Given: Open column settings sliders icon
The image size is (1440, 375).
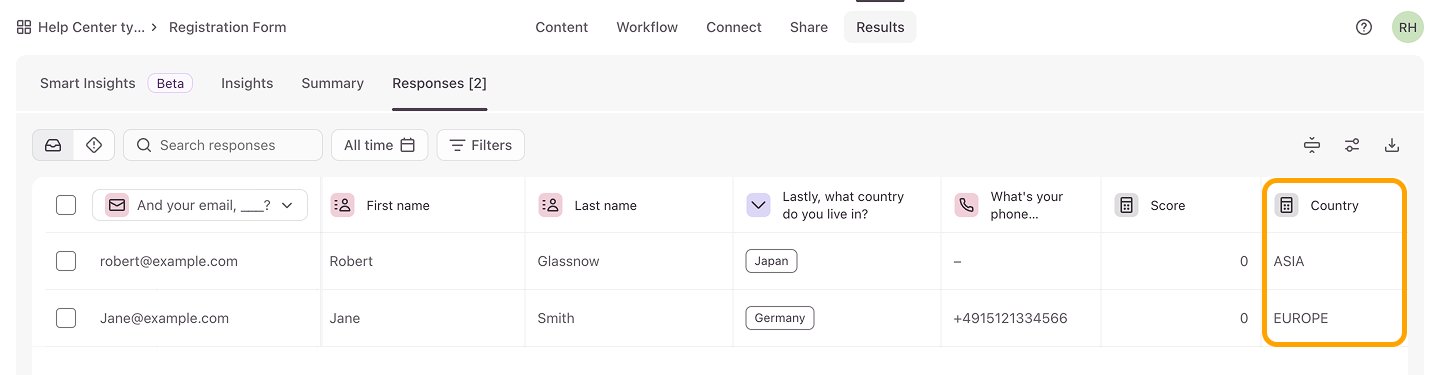Looking at the screenshot, I should tap(1352, 145).
